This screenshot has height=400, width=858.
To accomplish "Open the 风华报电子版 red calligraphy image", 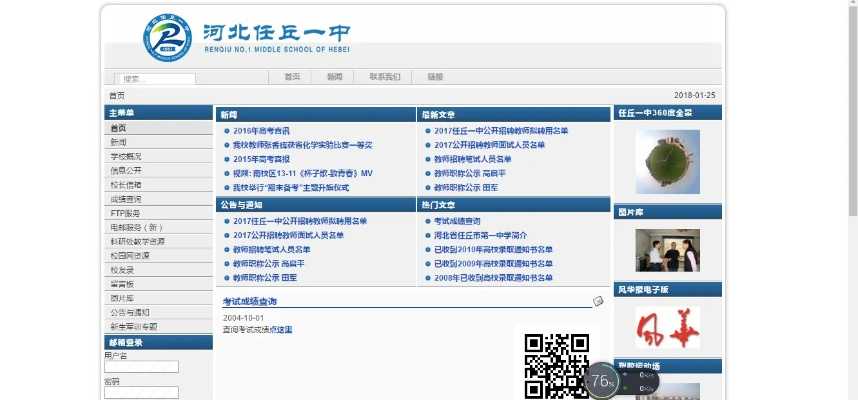I will coord(668,327).
